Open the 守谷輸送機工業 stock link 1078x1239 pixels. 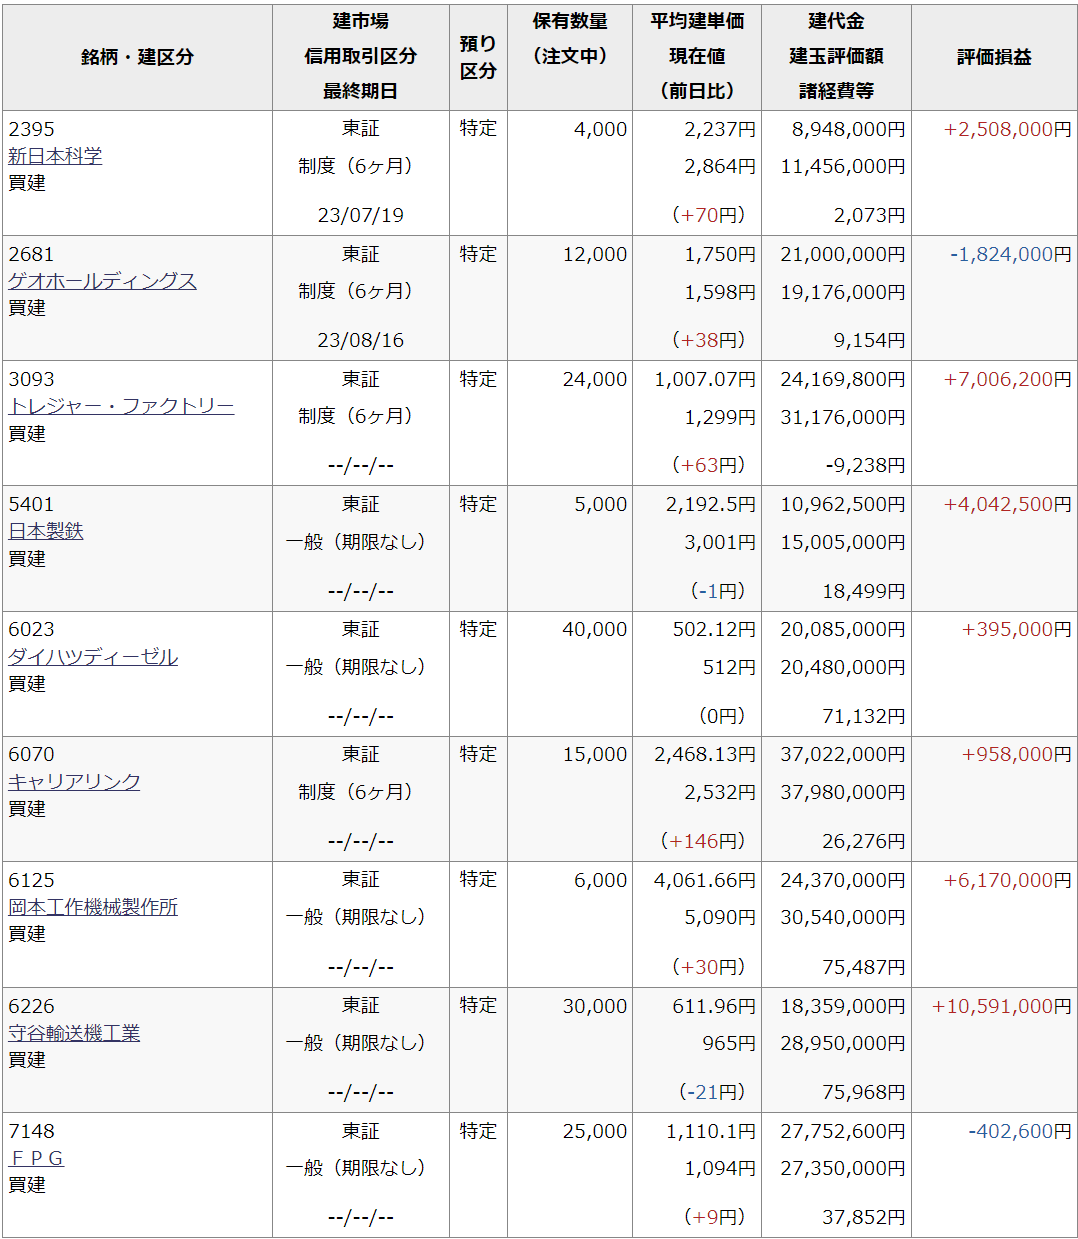pyautogui.click(x=74, y=1033)
